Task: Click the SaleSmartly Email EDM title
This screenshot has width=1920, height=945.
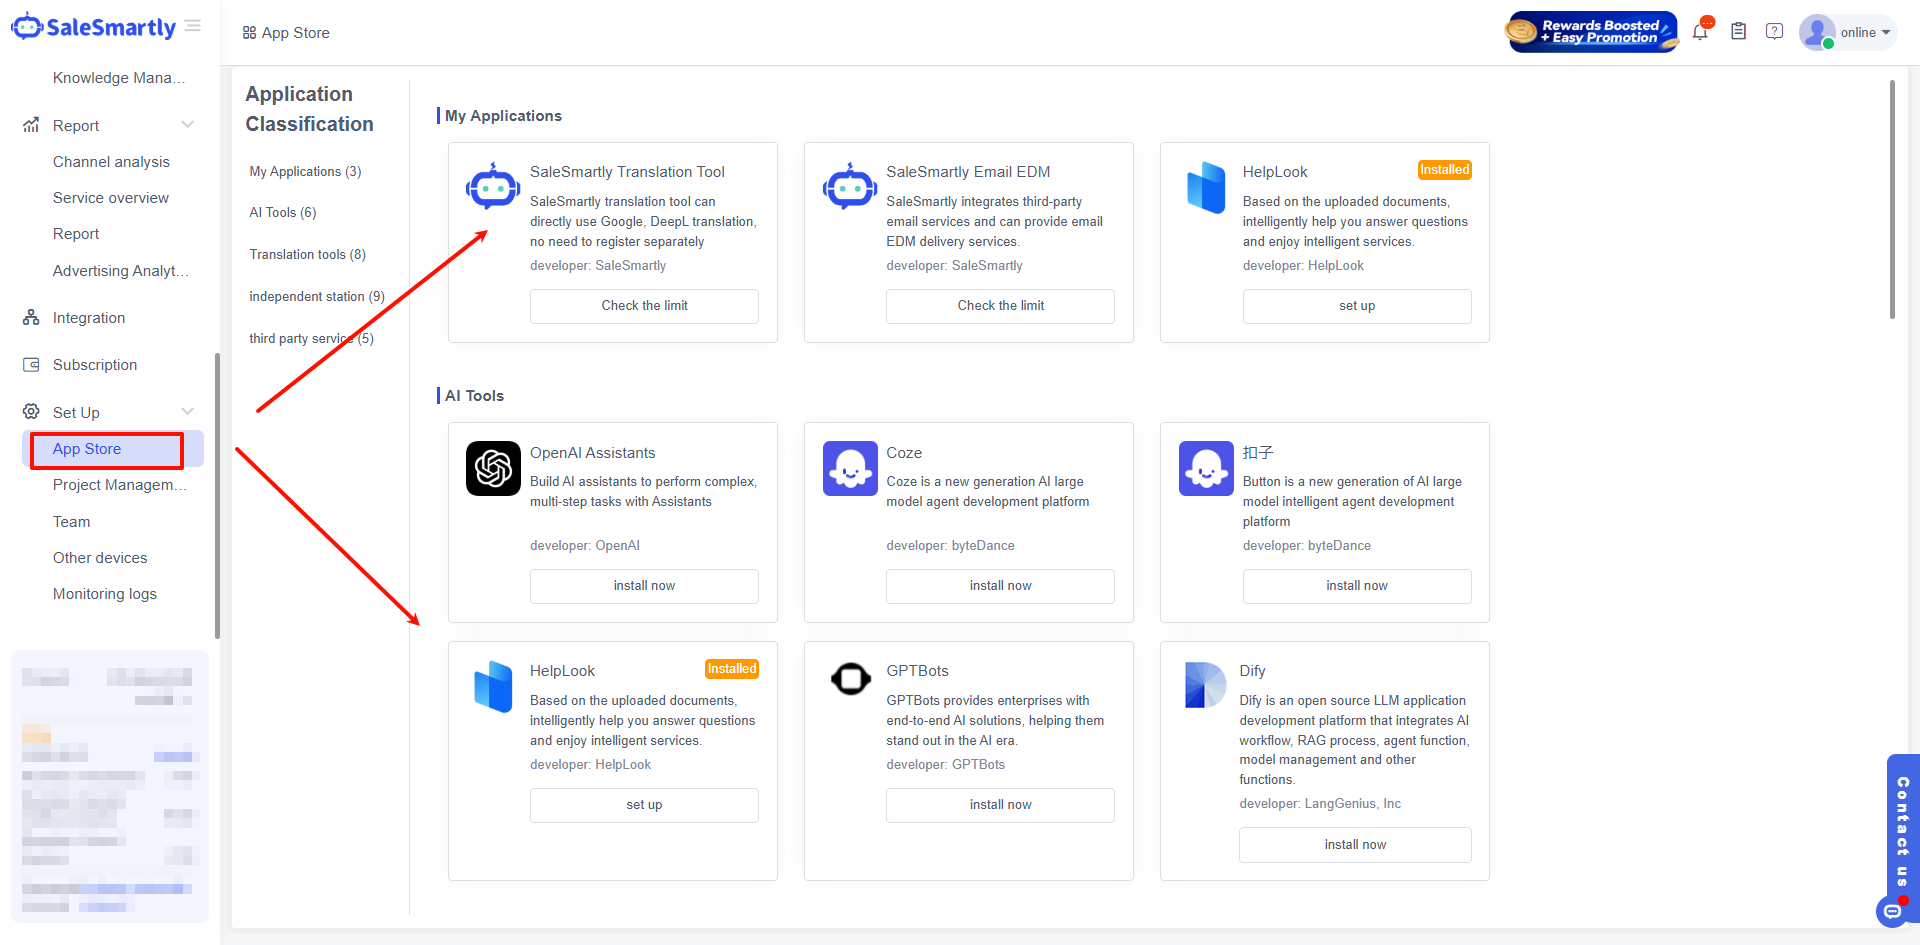Action: point(968,172)
